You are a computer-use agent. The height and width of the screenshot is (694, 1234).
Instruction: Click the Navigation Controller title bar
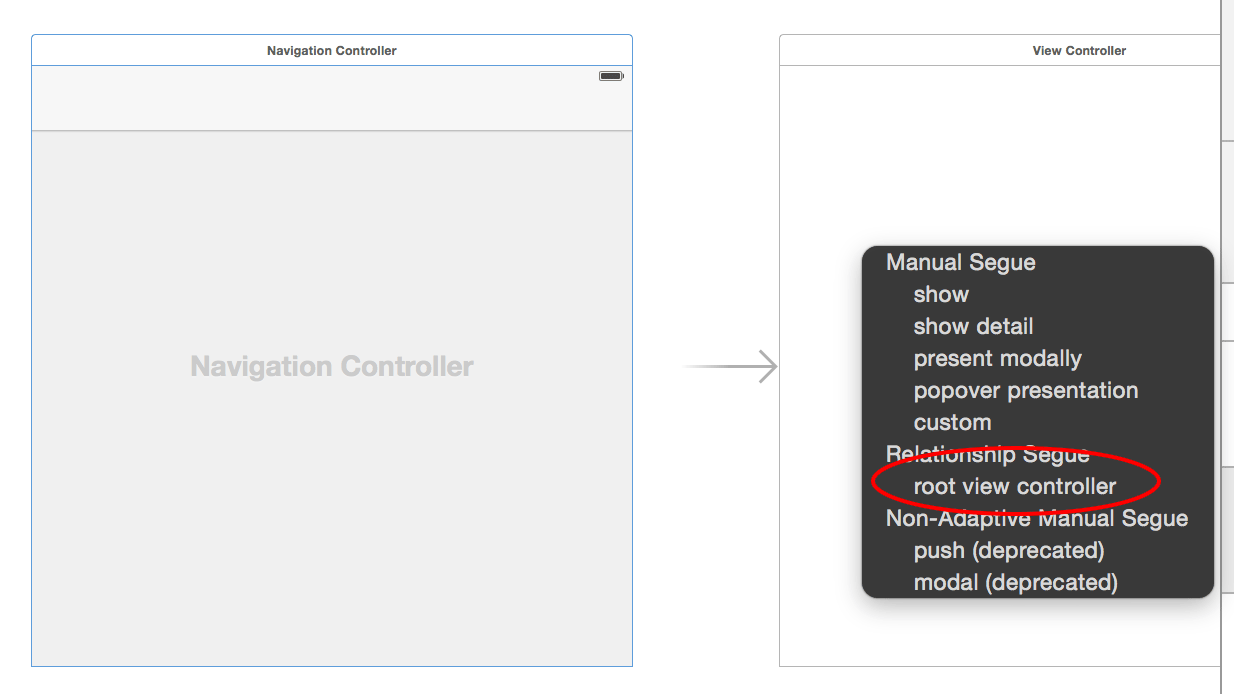(x=331, y=50)
